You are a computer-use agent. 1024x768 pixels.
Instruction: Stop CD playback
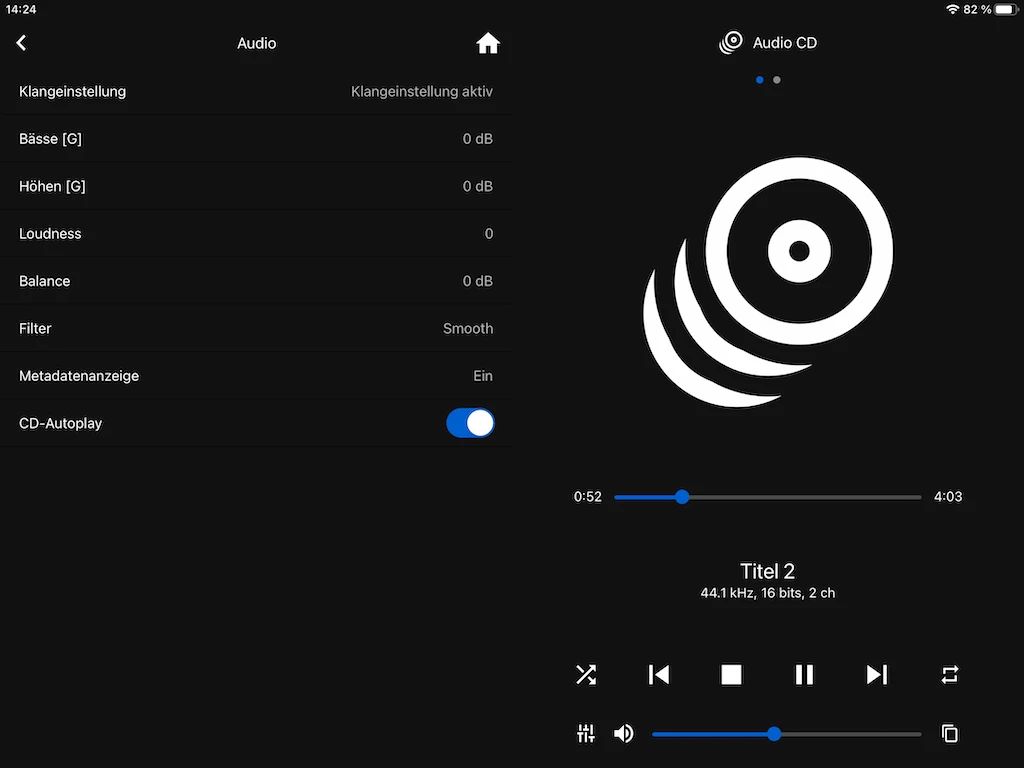pyautogui.click(x=732, y=675)
